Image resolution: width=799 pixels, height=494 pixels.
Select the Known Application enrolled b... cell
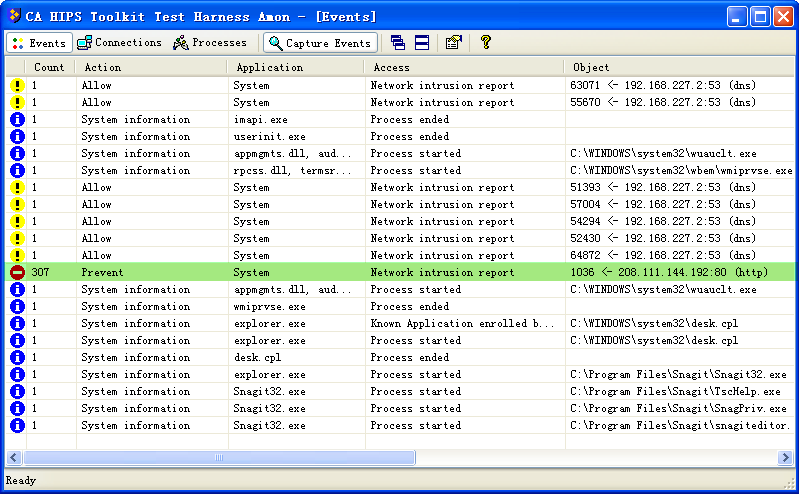[x=462, y=323]
